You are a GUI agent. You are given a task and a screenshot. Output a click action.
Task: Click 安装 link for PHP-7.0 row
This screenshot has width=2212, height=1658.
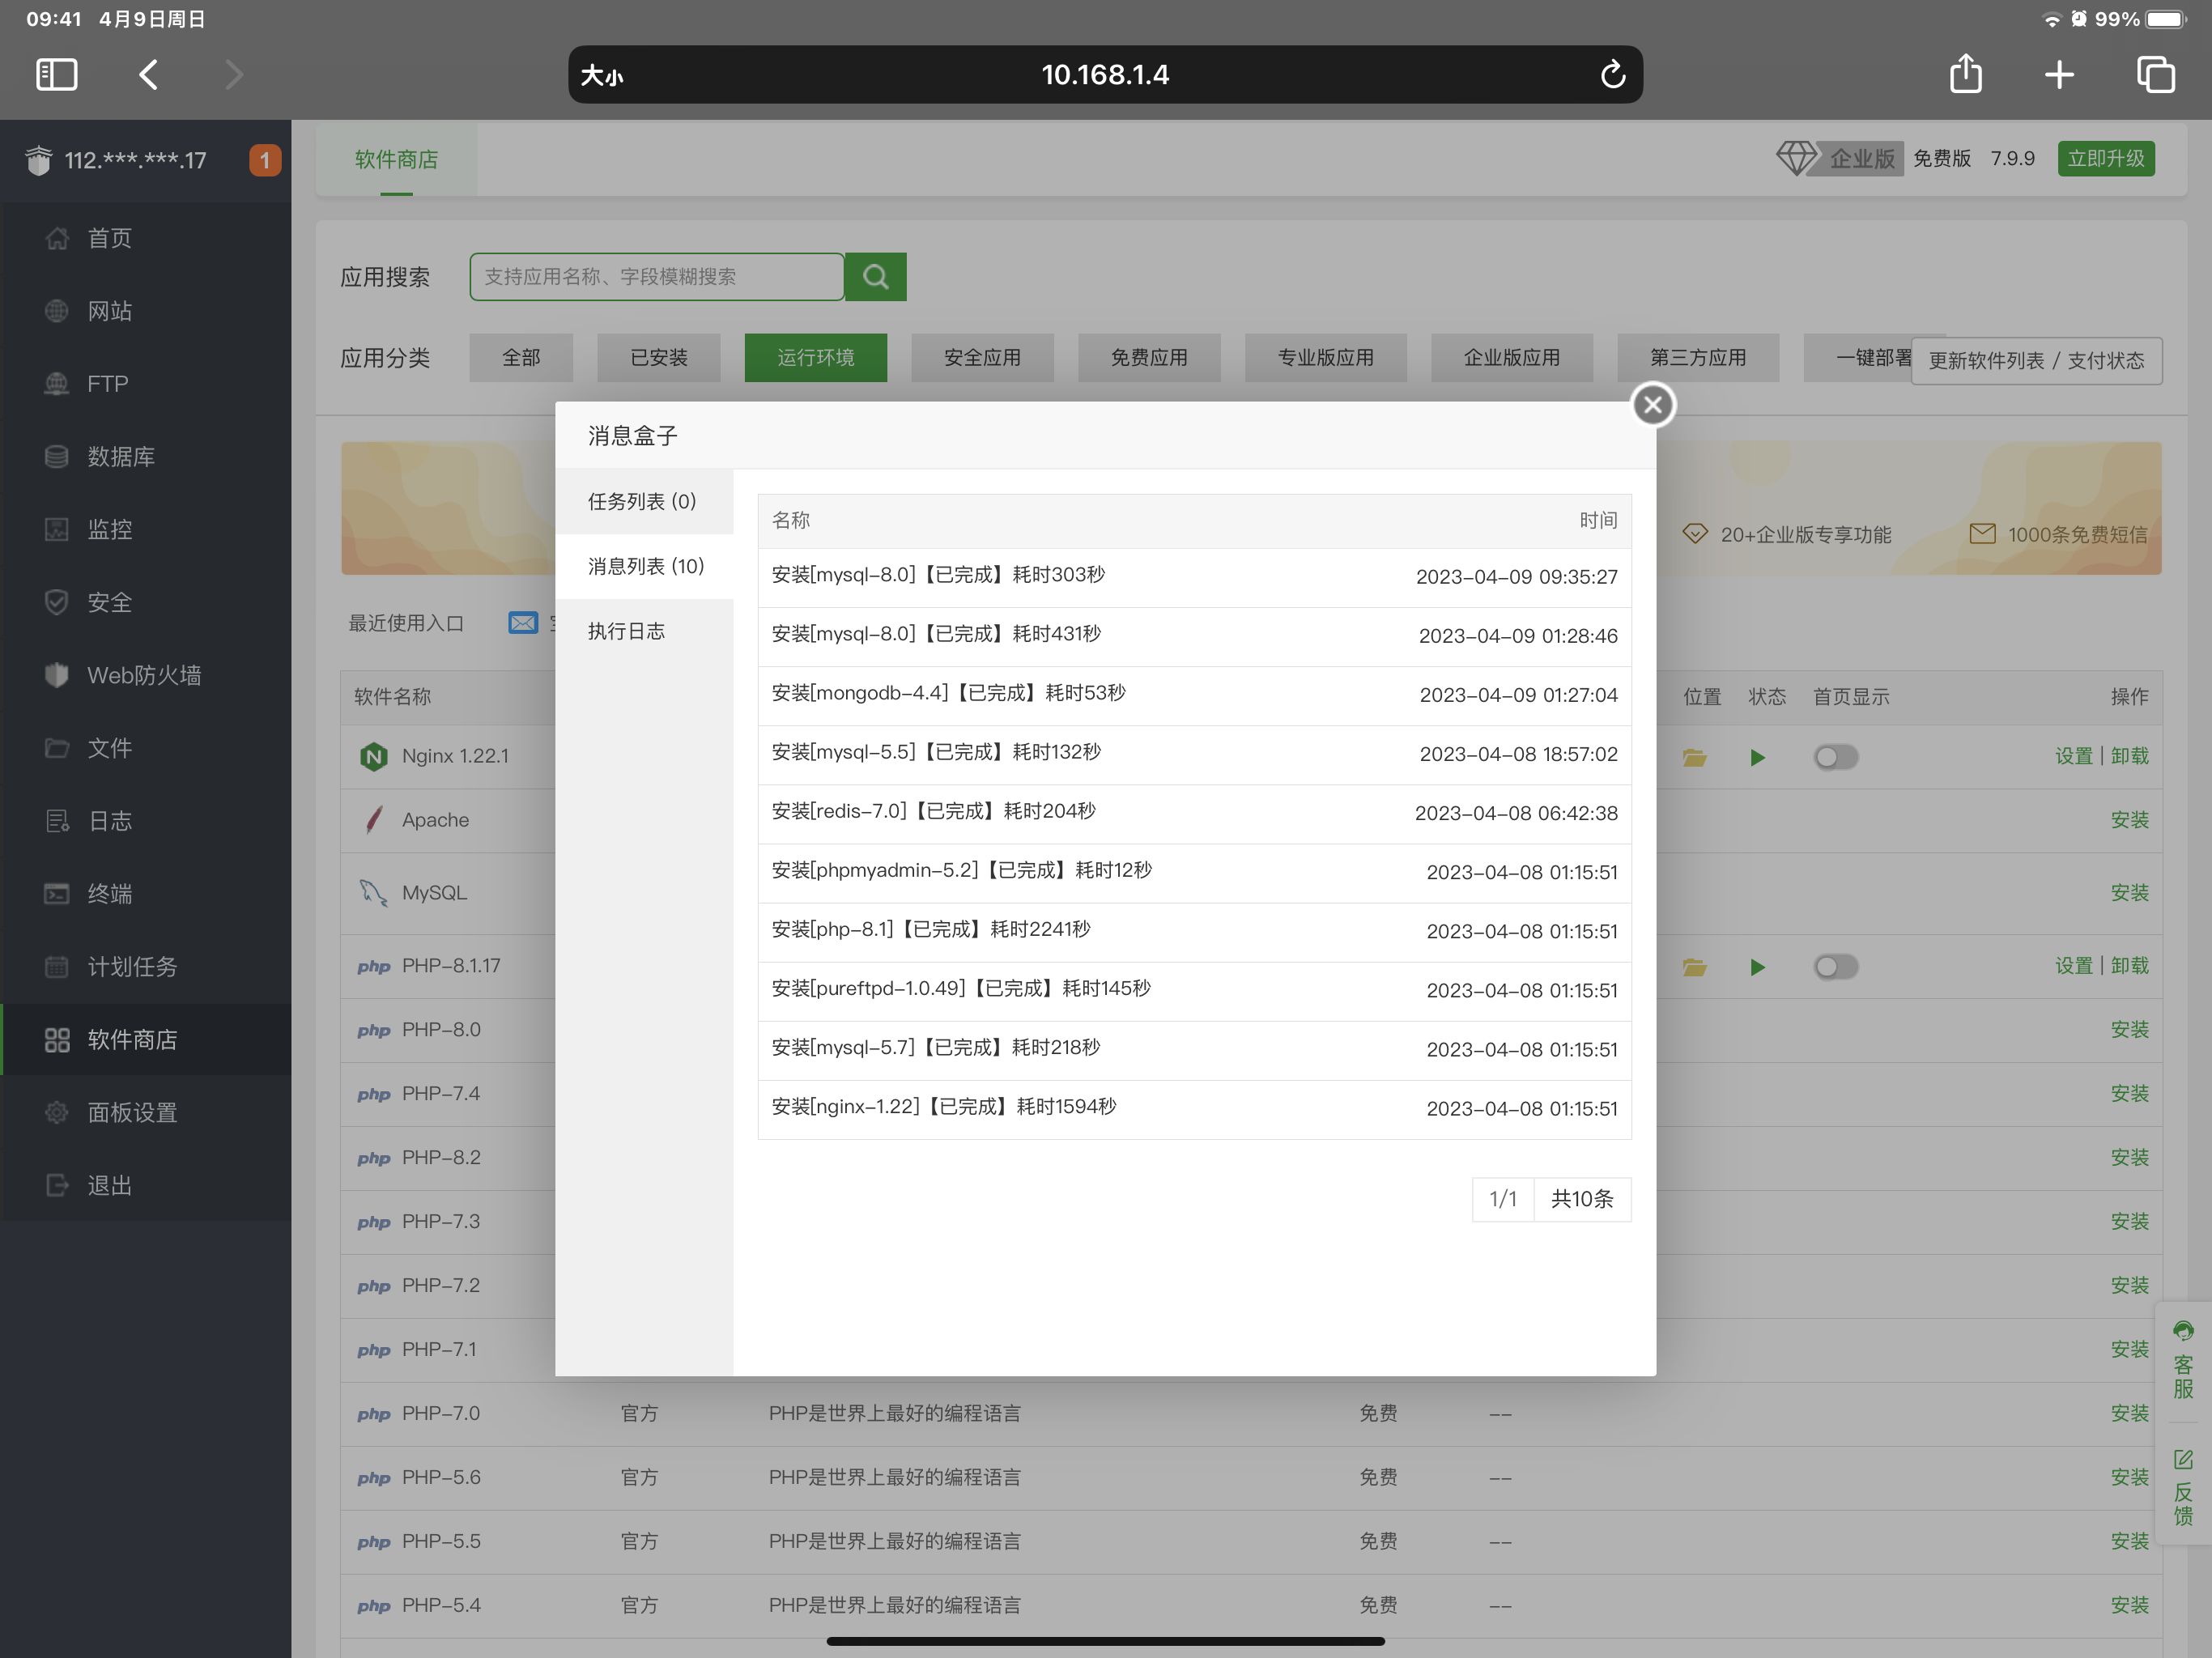tap(2130, 1413)
